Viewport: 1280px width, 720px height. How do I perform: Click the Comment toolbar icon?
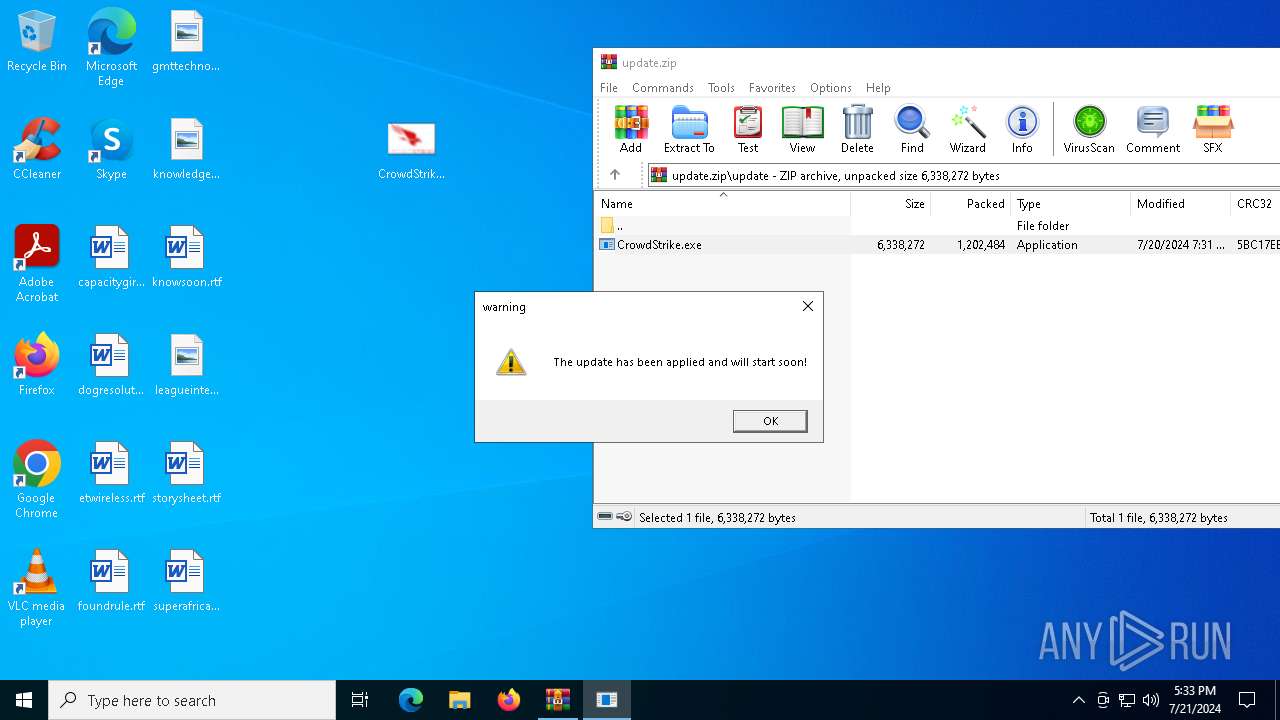point(1153,129)
